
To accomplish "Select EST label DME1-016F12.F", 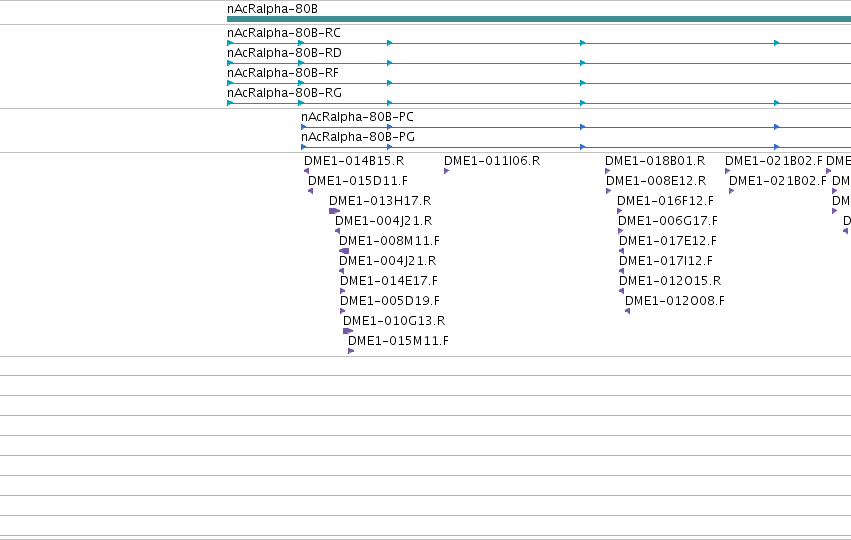I will (665, 201).
